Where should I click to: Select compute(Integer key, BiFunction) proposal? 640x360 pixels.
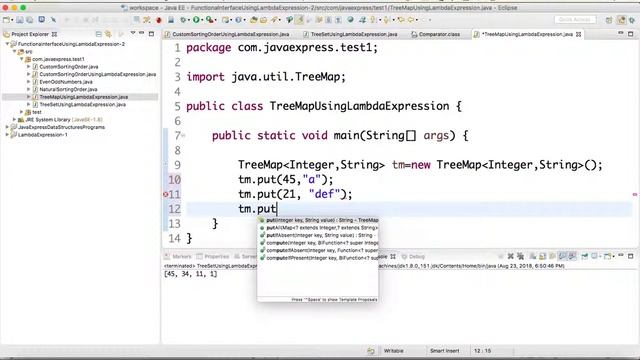coord(318,243)
